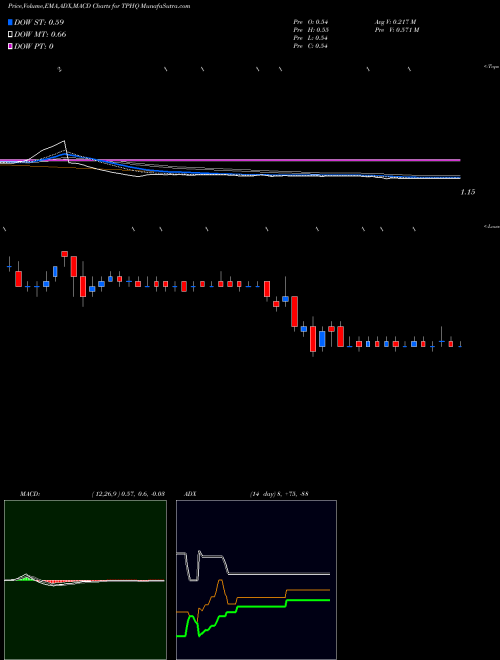Select the 'DOW PT: 0' legend label
The width and height of the screenshot is (500, 660).
pyautogui.click(x=34, y=46)
